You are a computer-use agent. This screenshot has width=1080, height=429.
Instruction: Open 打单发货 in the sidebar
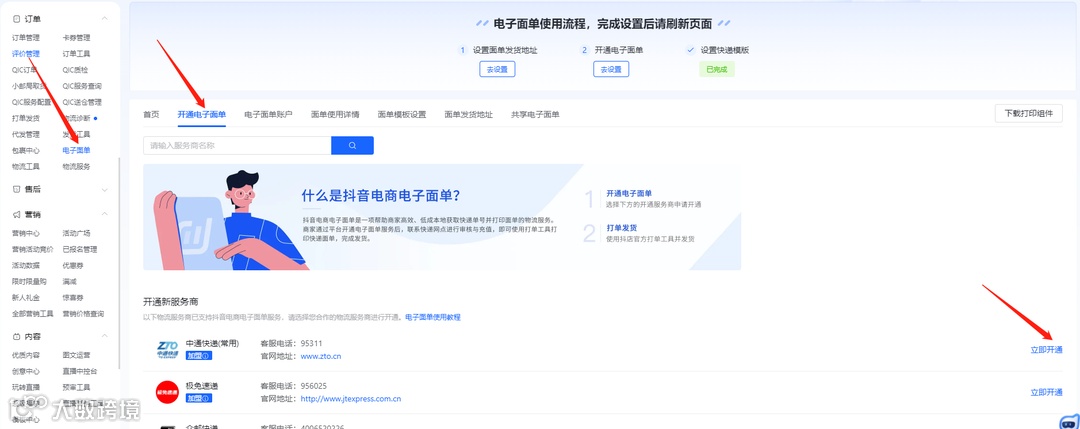[x=25, y=118]
